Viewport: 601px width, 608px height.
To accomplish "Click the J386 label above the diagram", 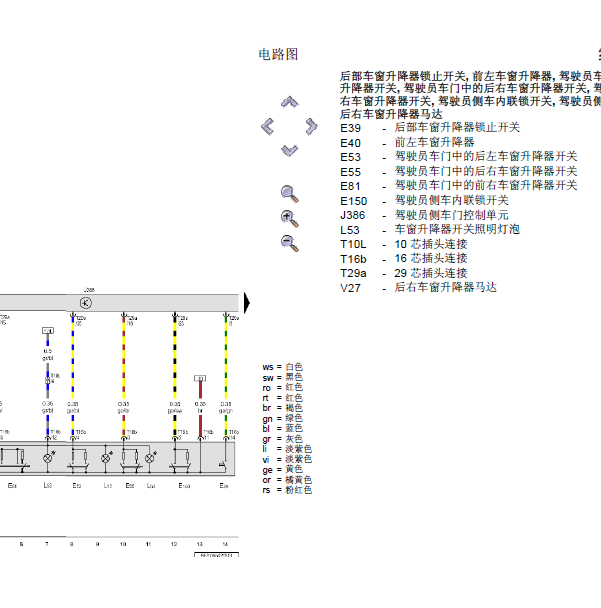I will tap(89, 290).
